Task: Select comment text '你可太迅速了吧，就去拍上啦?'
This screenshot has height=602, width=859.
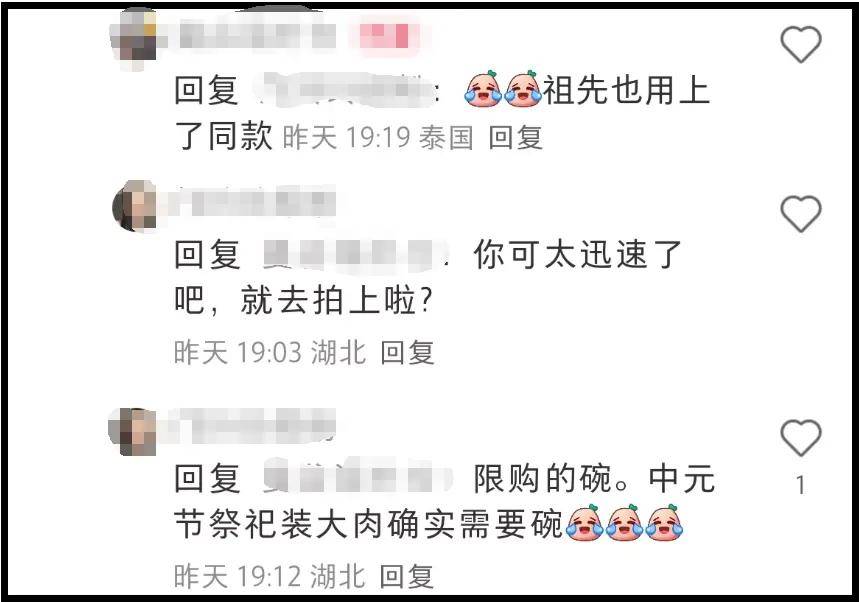Action: click(428, 277)
